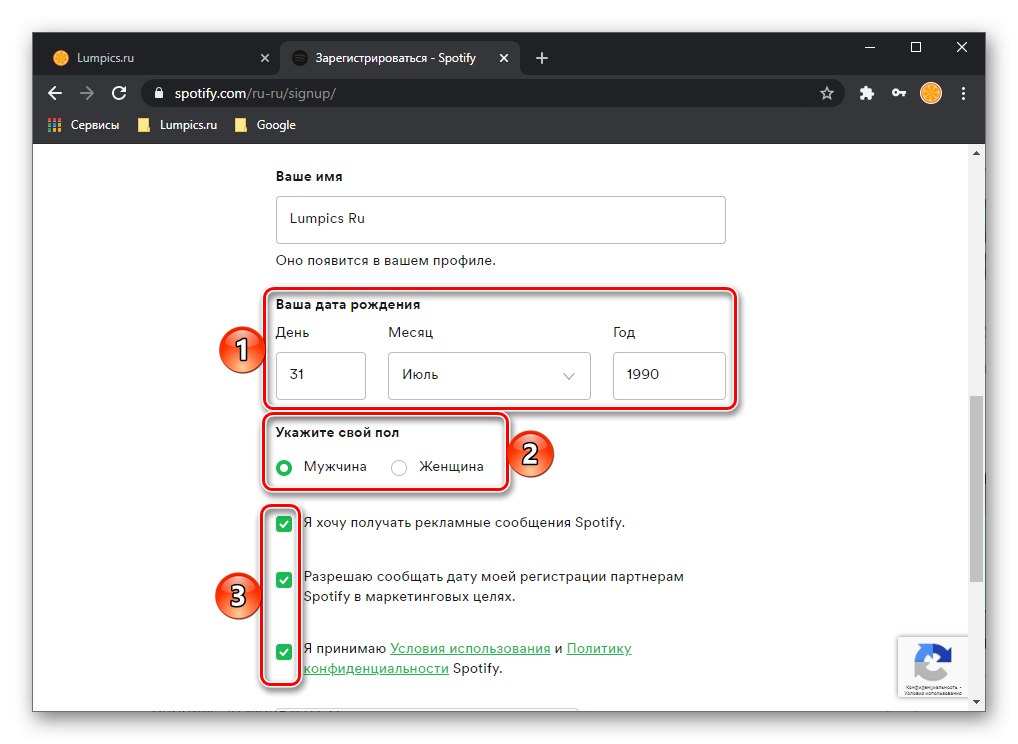
Task: Open the Условия использования link
Action: [x=470, y=648]
